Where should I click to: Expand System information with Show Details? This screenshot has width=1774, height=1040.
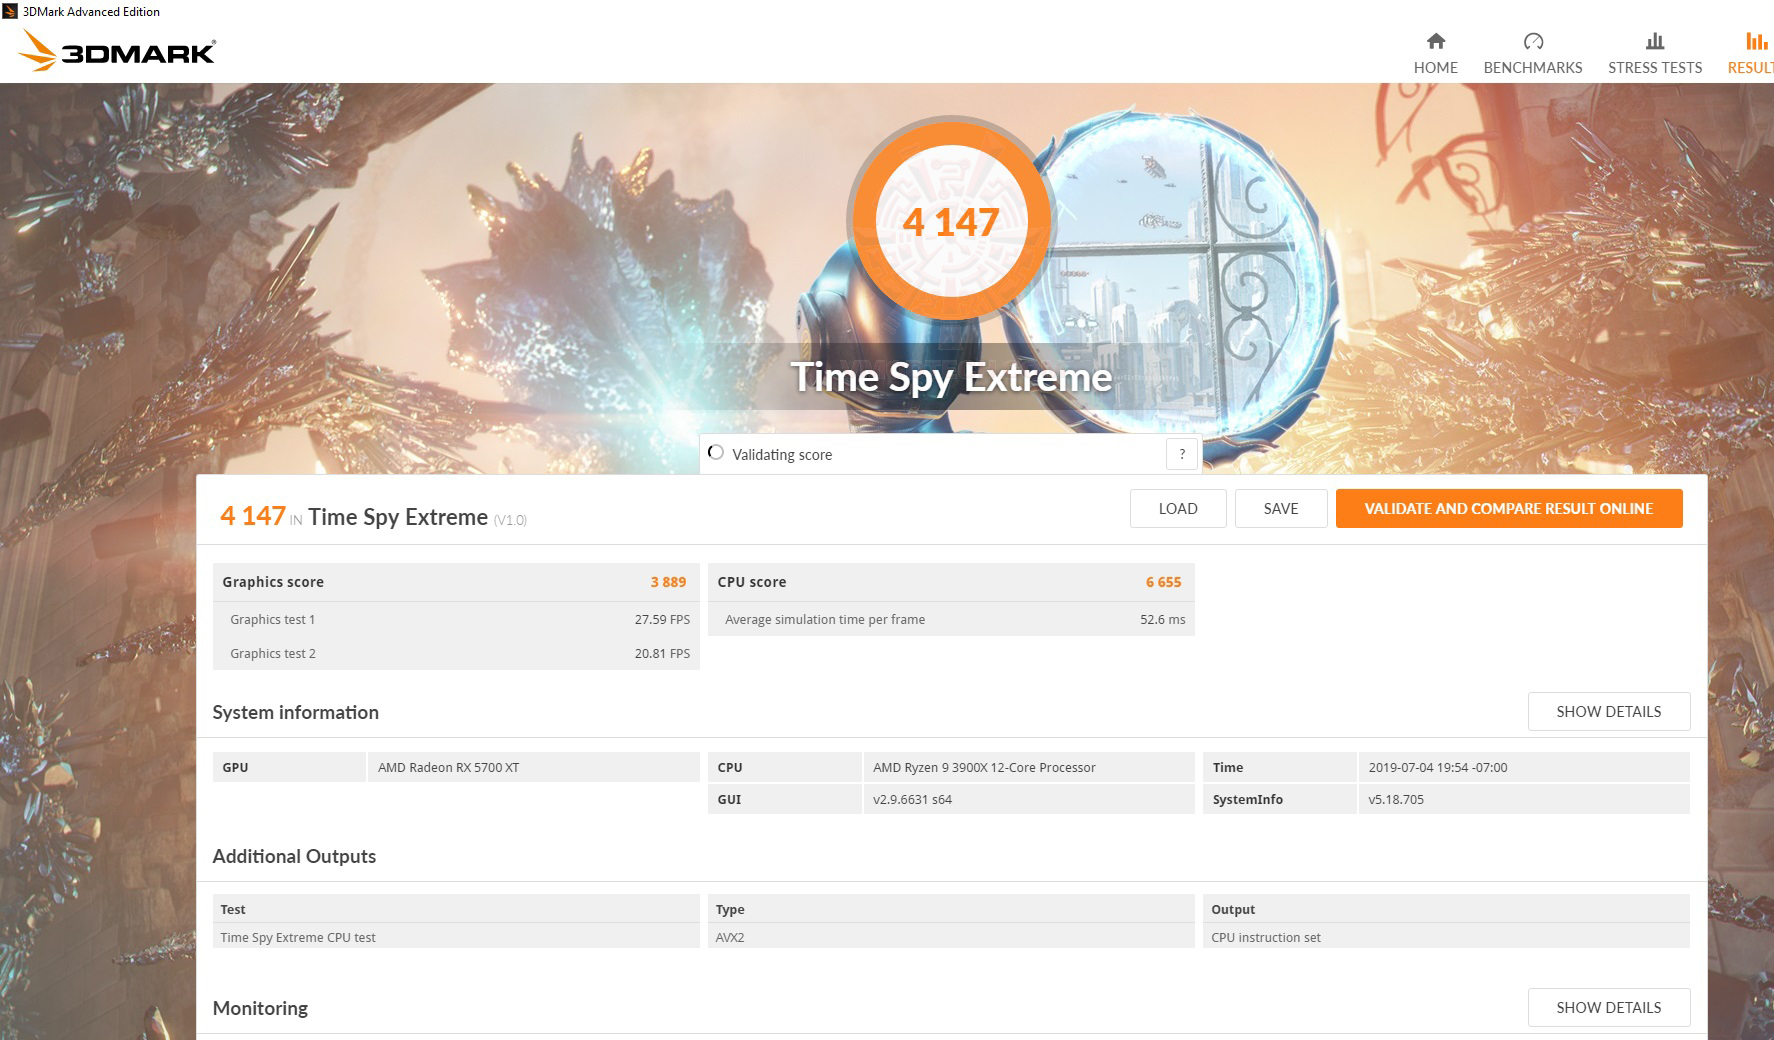1608,711
